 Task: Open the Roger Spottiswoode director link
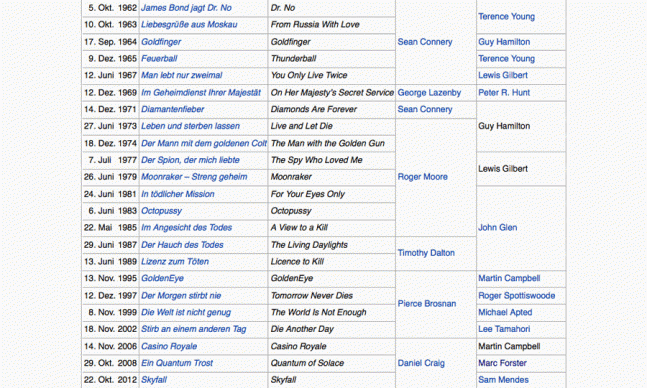517,296
